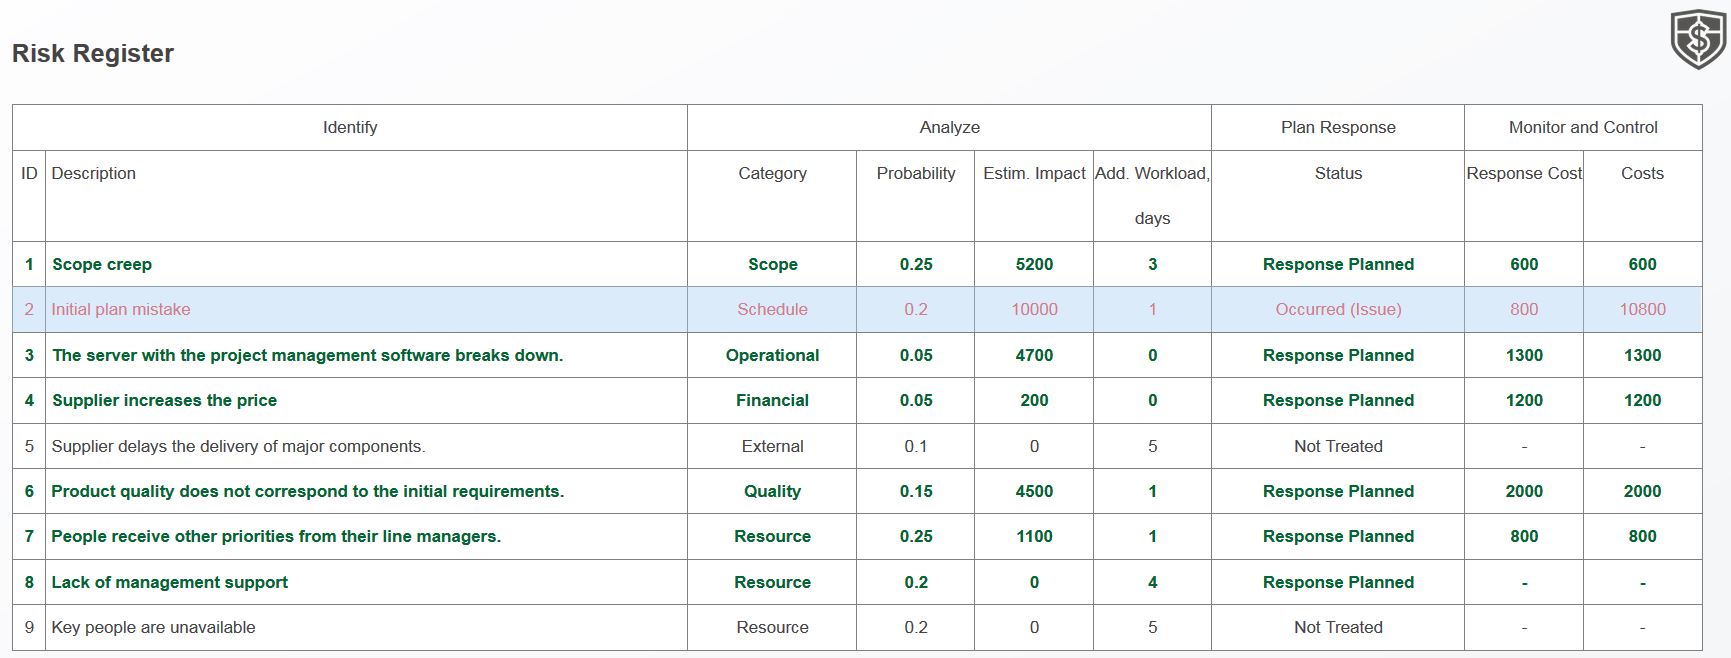Click the Probability column header
Image resolution: width=1731 pixels, height=658 pixels.
click(916, 173)
